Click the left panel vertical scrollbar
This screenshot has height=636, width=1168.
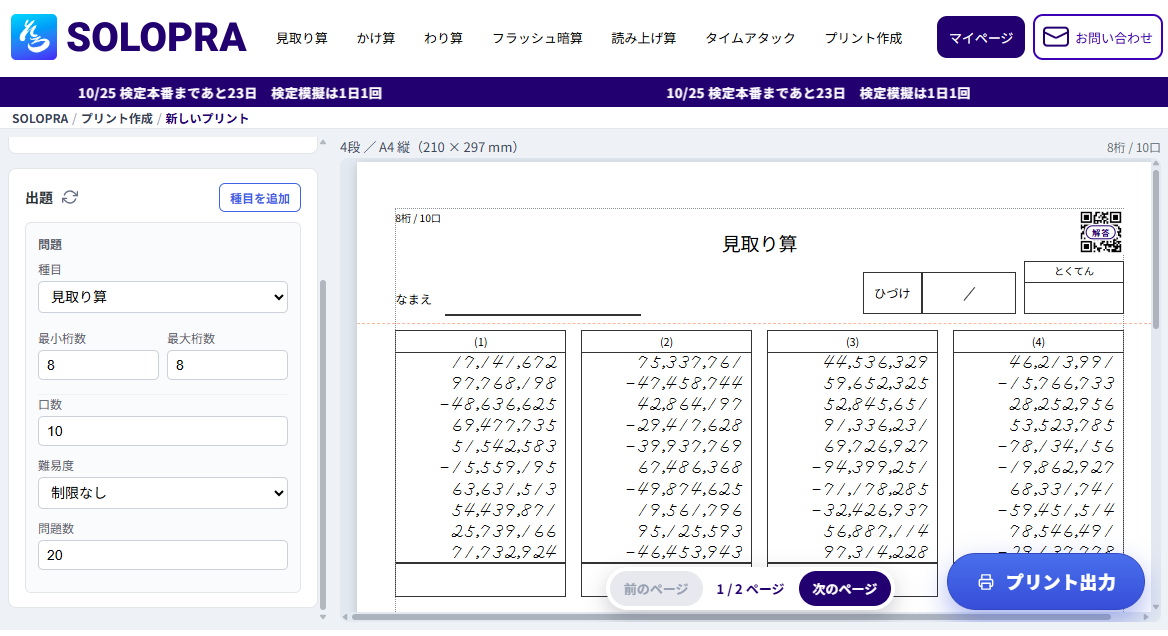coord(323,445)
